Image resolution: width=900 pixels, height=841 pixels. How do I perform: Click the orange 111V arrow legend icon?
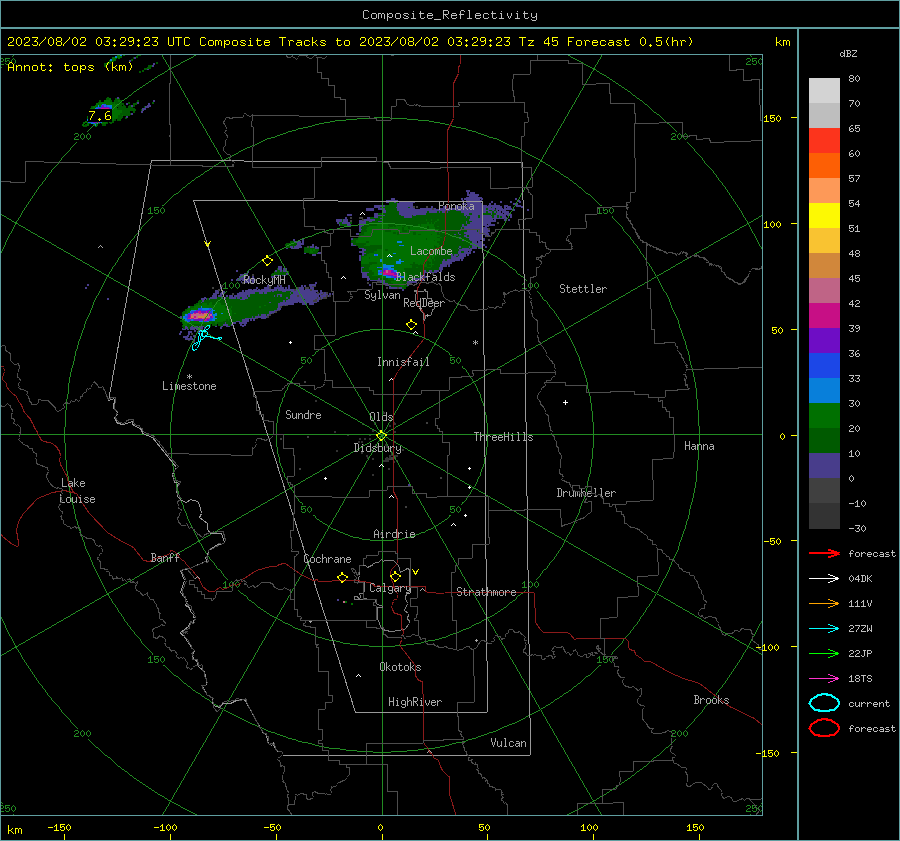824,603
